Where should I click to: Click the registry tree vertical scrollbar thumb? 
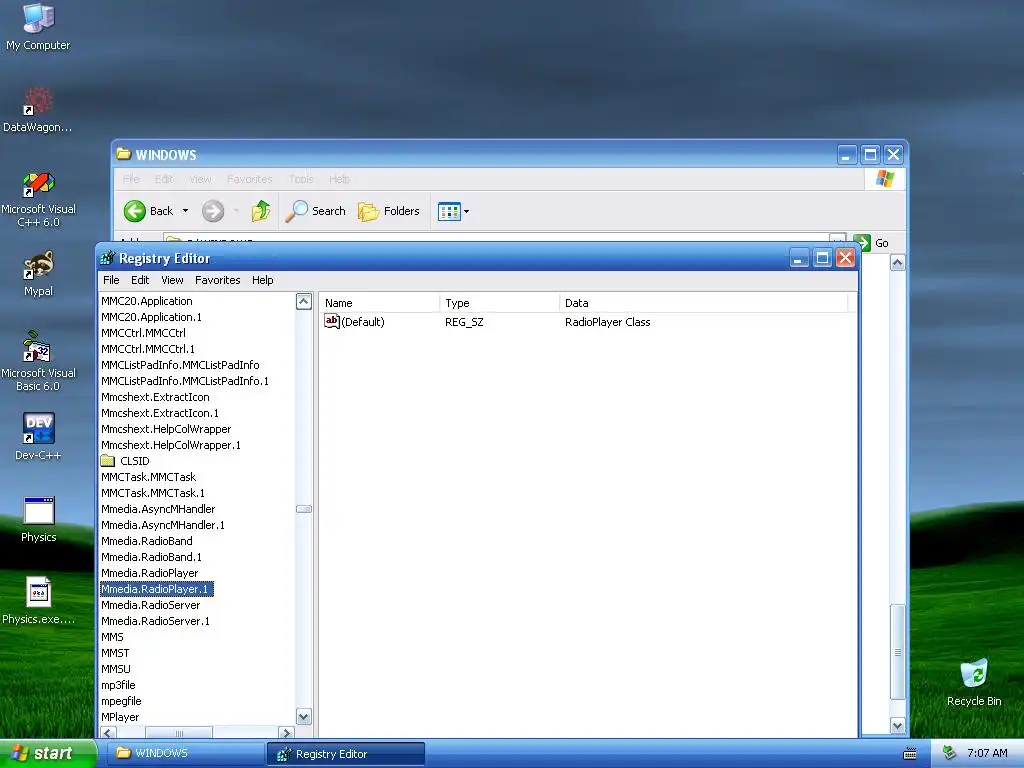304,509
